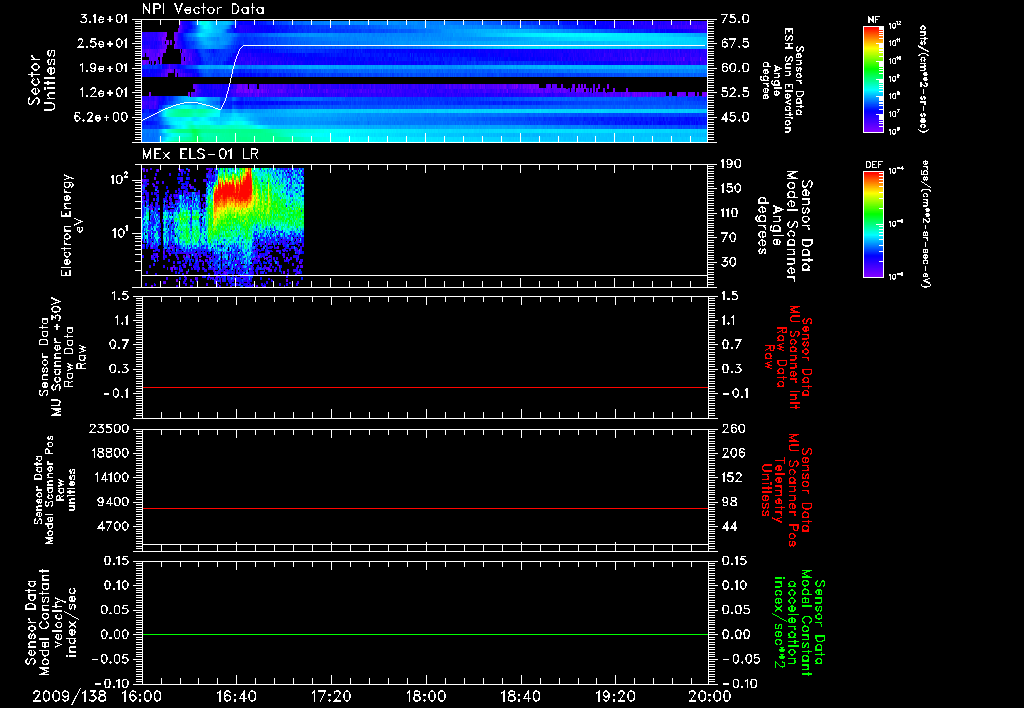Click the '20:00' time axis label
The image size is (1024, 708).
pos(710,696)
